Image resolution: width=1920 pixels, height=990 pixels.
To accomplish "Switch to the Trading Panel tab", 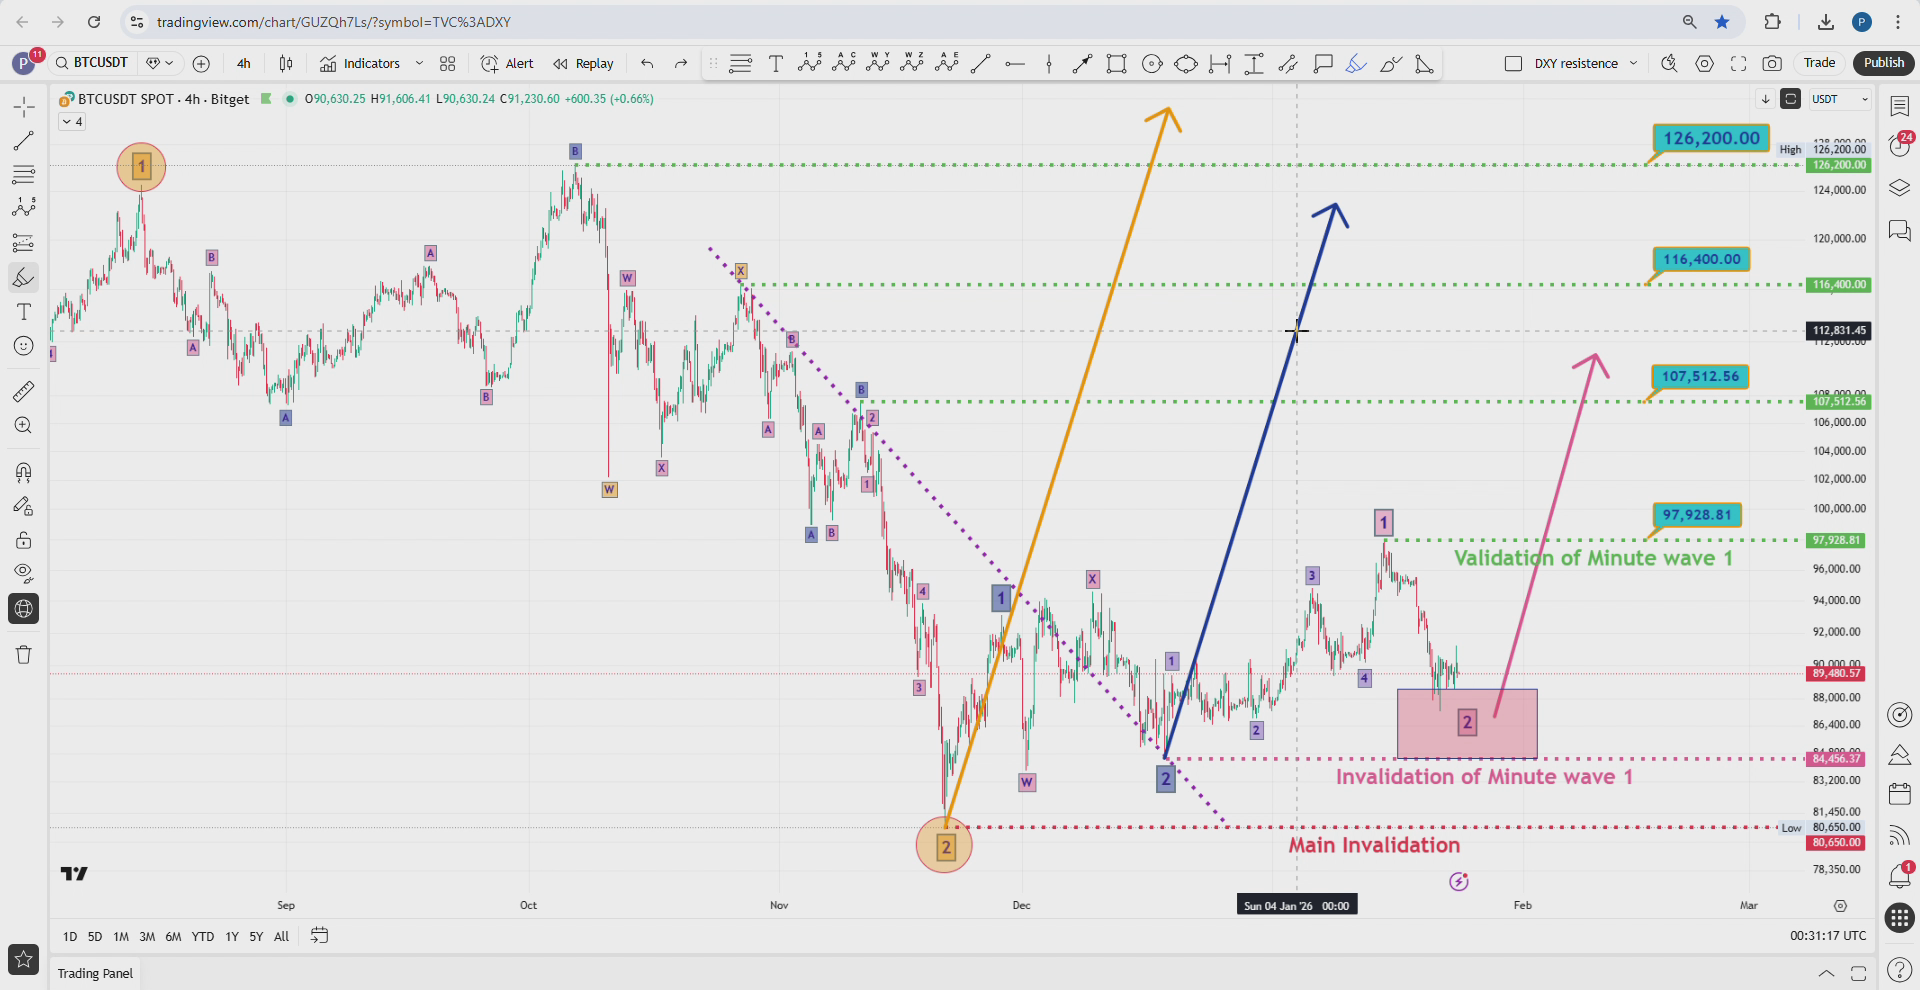I will 95,972.
